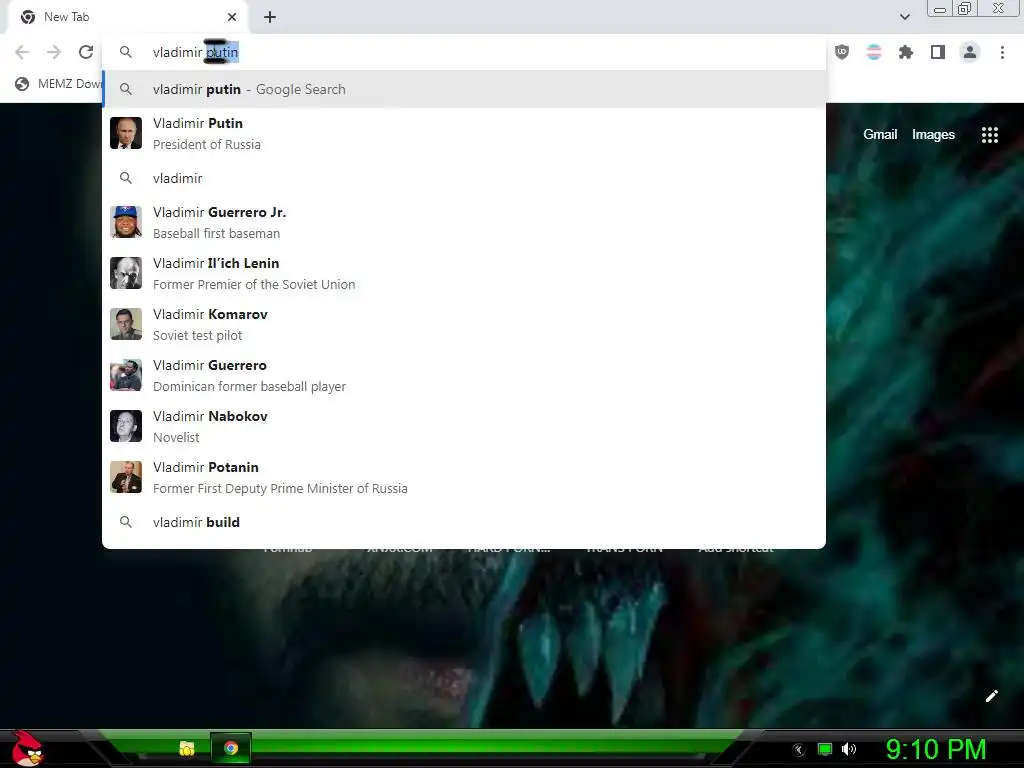Click Vladimir Guerrero Jr.'s portrait thumbnail
This screenshot has height=768, width=1024.
coord(126,222)
